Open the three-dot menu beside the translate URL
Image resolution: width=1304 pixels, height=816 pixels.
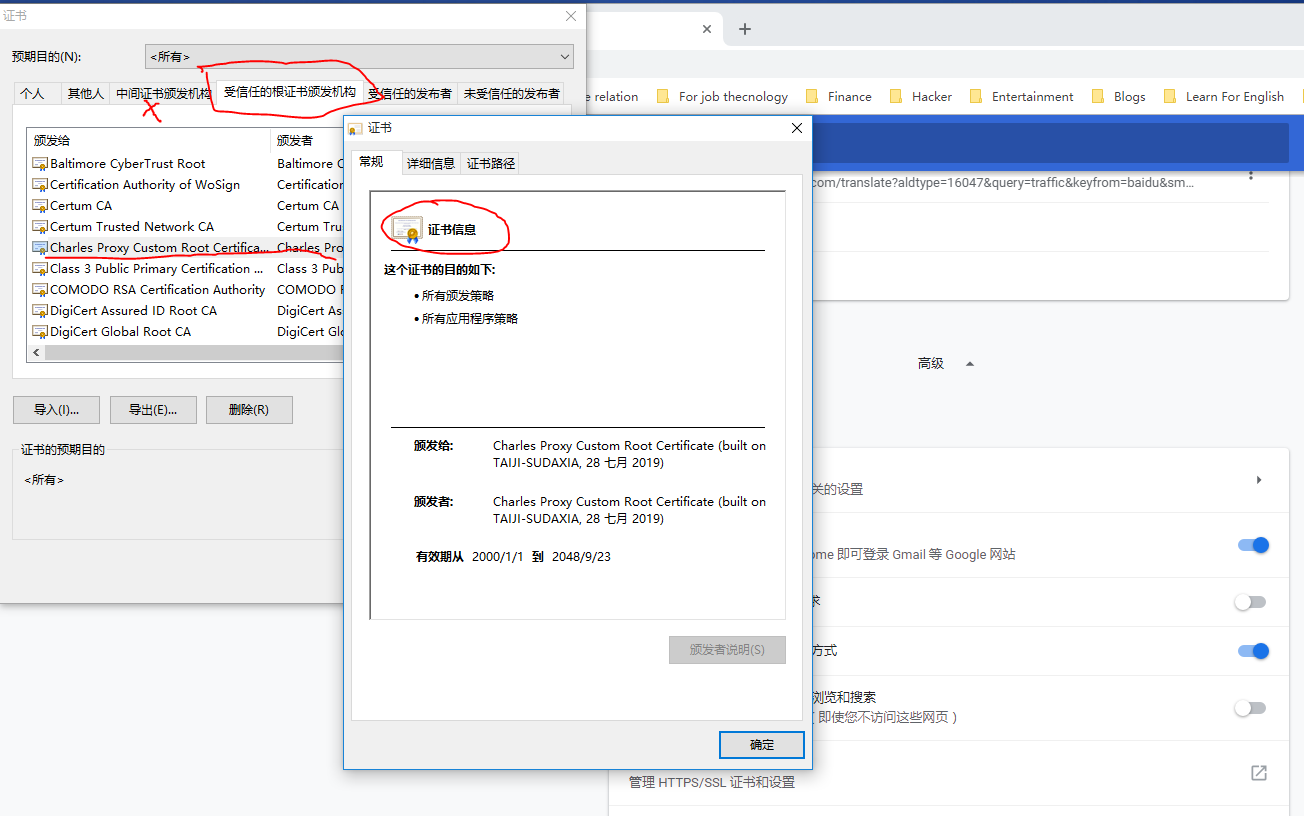click(x=1250, y=176)
